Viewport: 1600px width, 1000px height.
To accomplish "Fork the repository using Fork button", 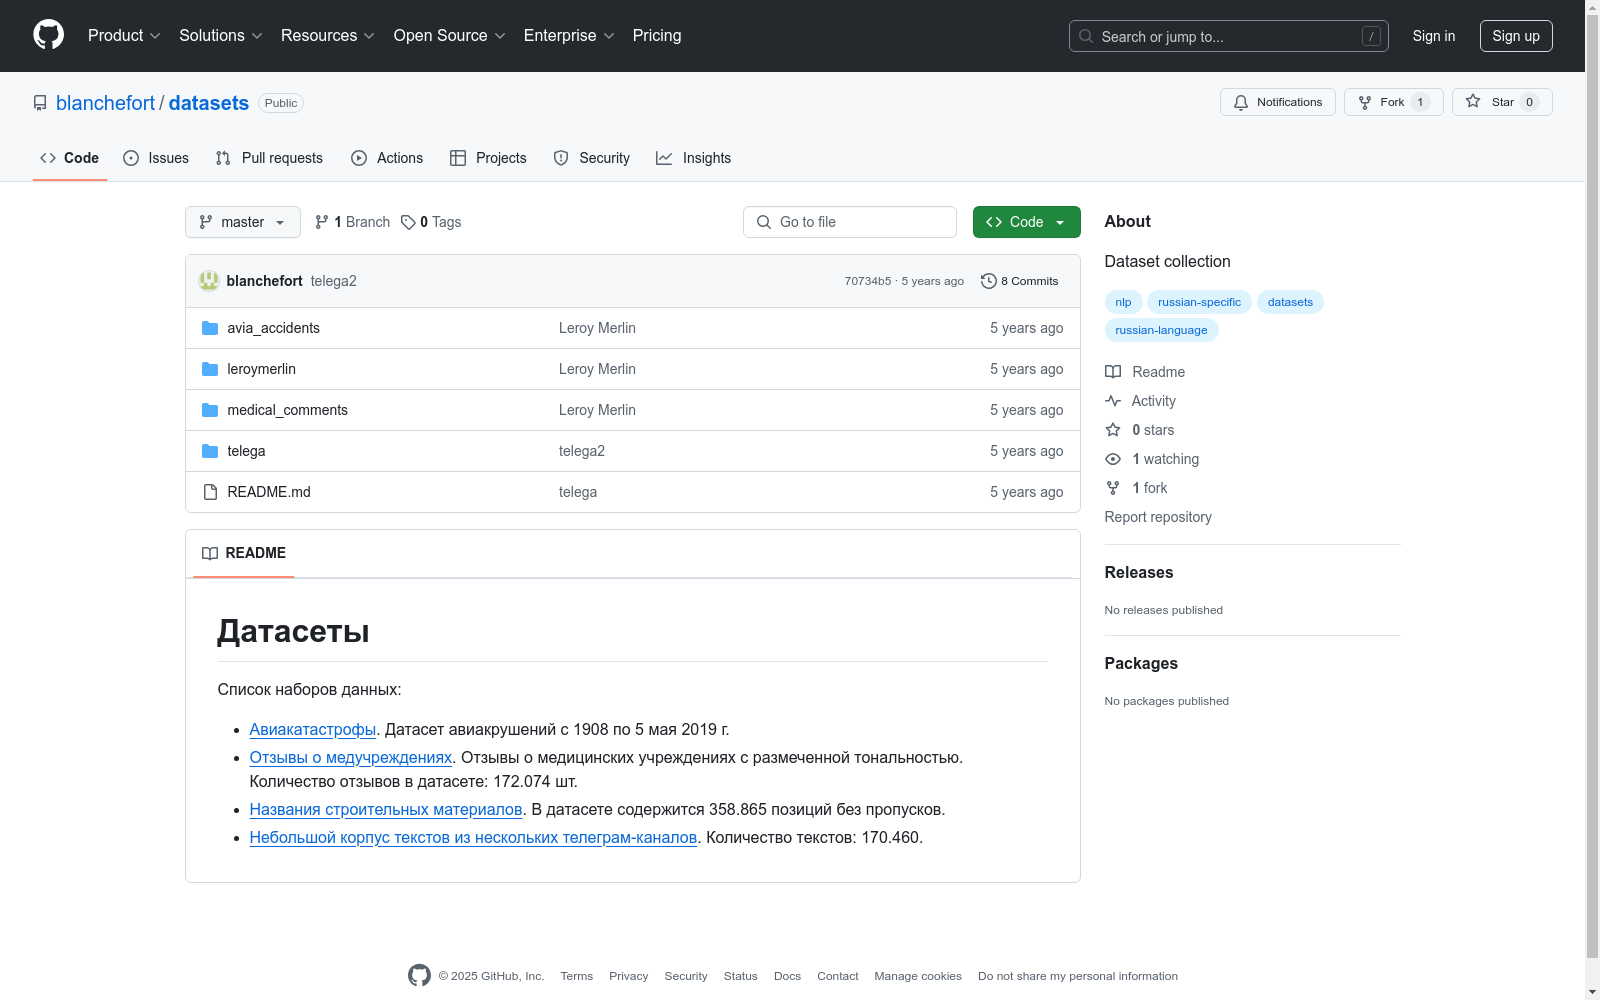I will [1394, 102].
